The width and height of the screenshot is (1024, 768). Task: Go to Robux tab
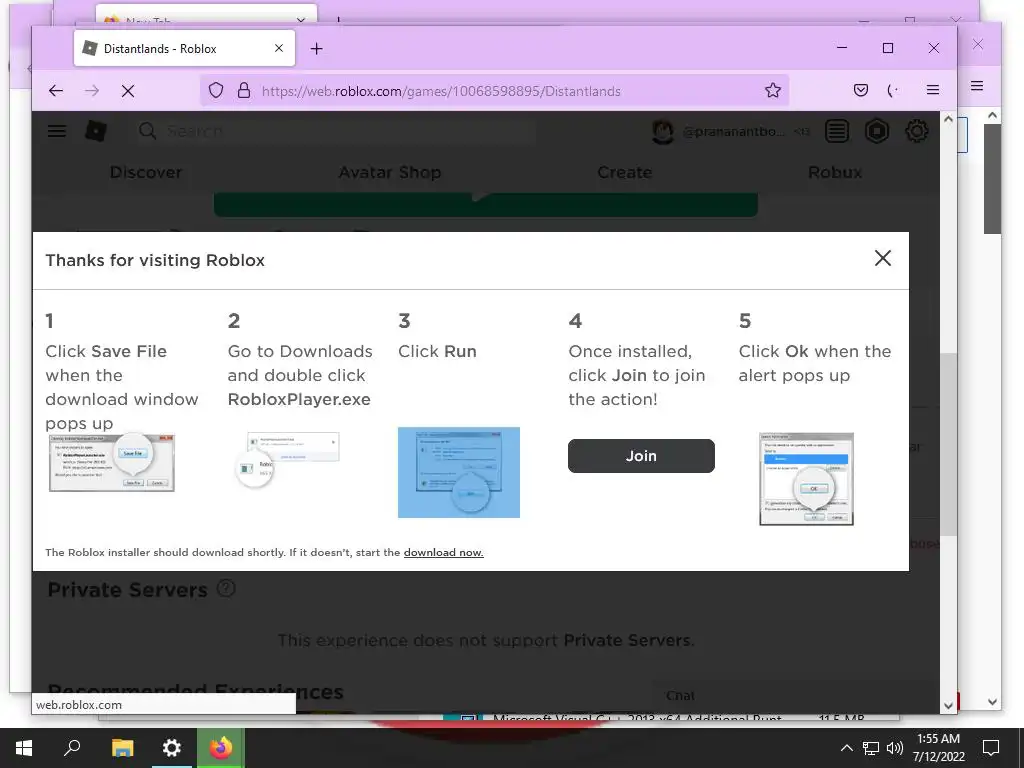835,172
